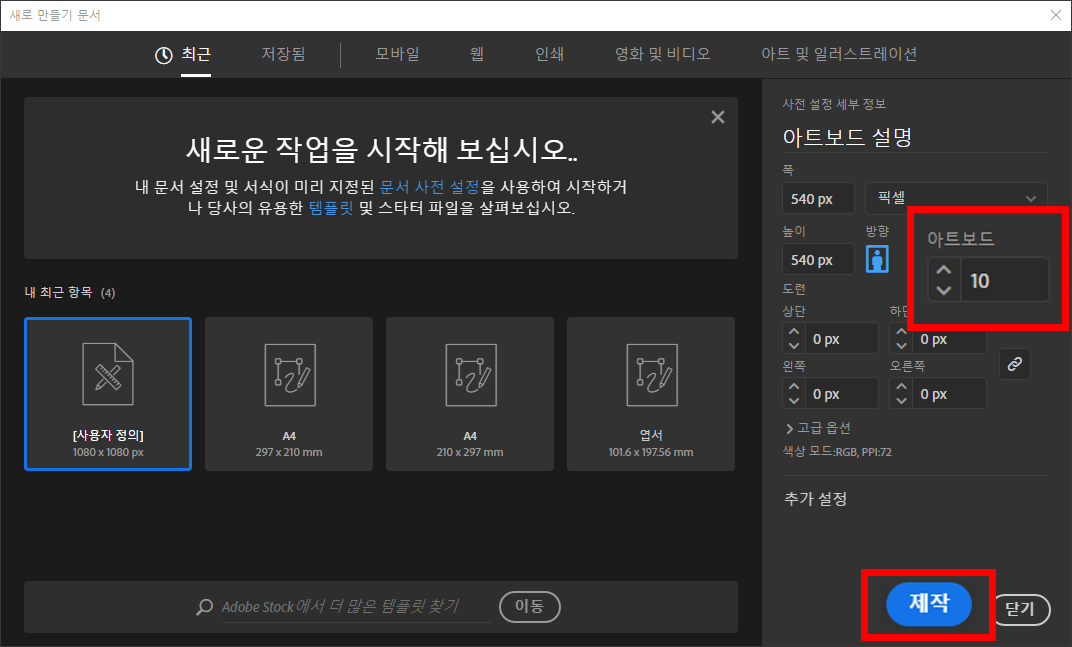This screenshot has width=1072, height=647.
Task: Choose the A4 210 x 297 mm preset
Action: pos(469,393)
